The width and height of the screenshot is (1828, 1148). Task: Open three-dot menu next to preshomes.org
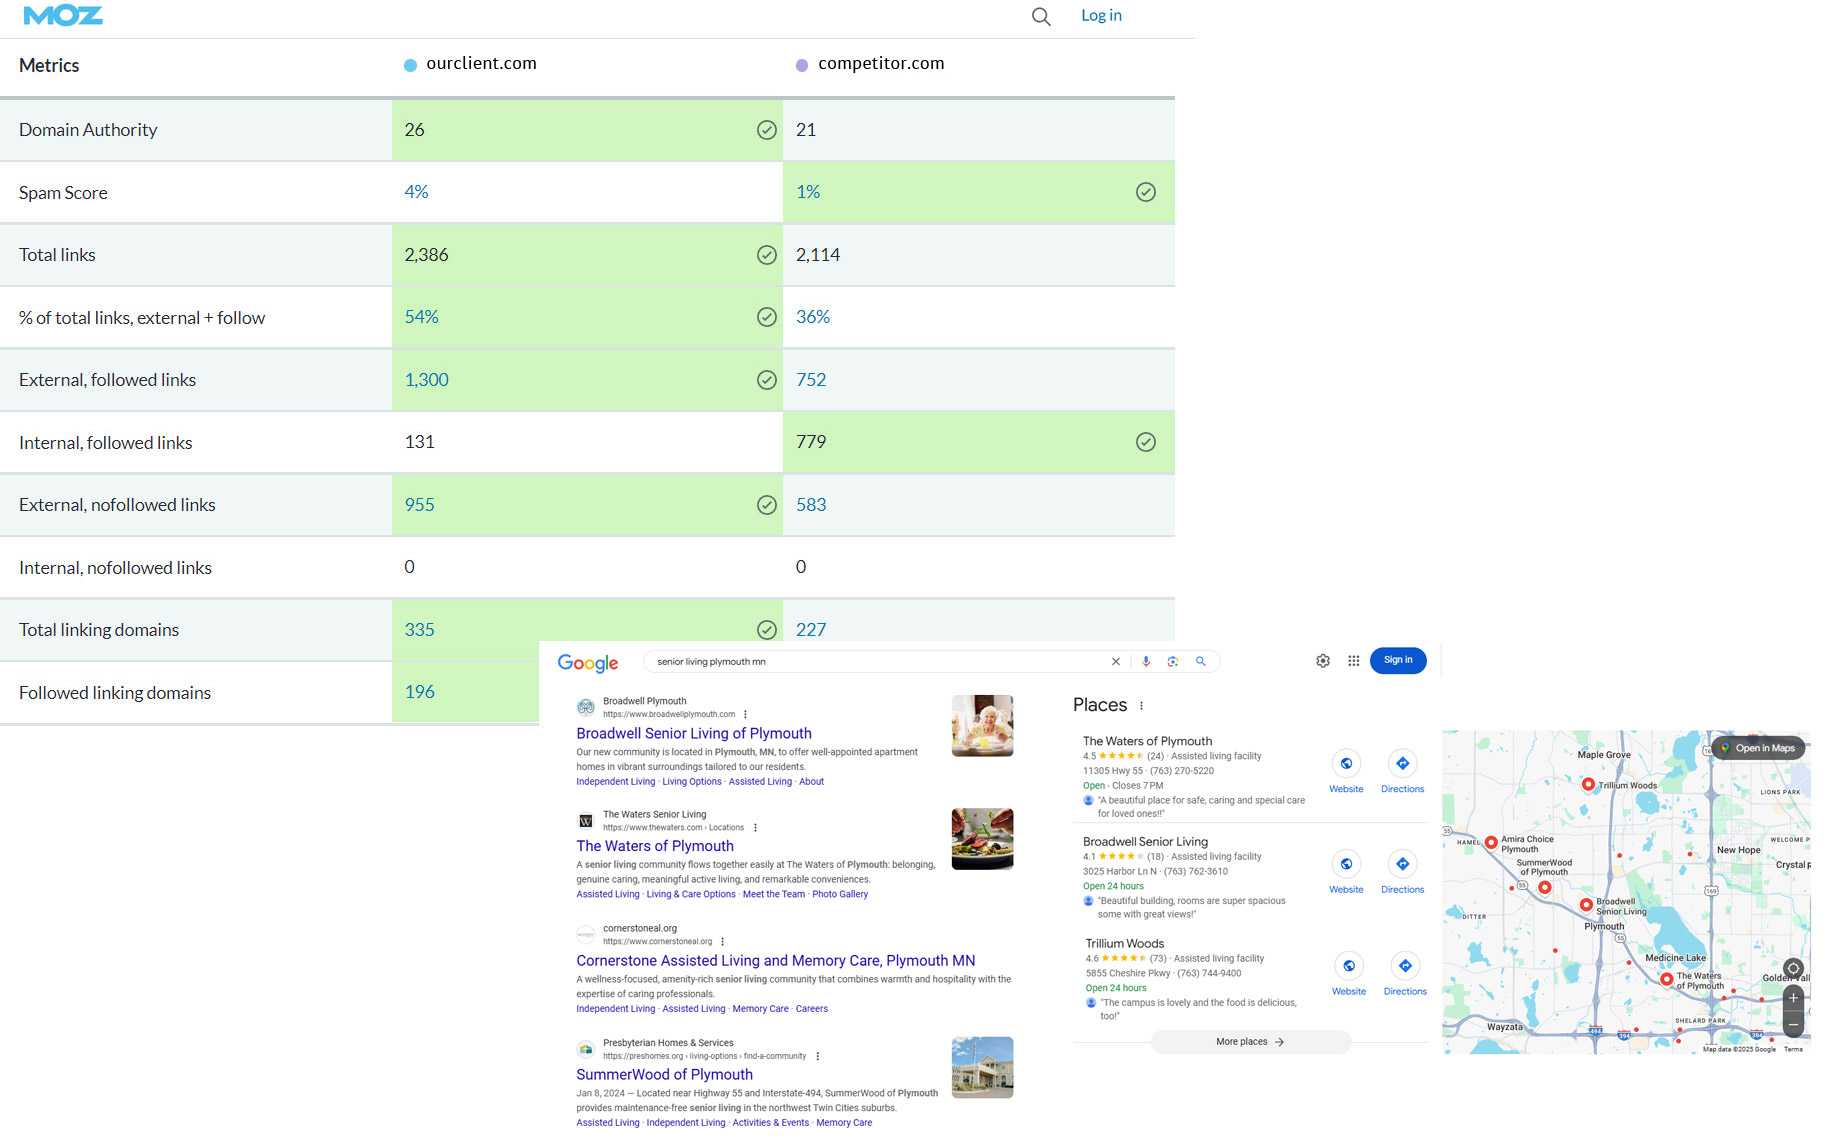point(818,1056)
